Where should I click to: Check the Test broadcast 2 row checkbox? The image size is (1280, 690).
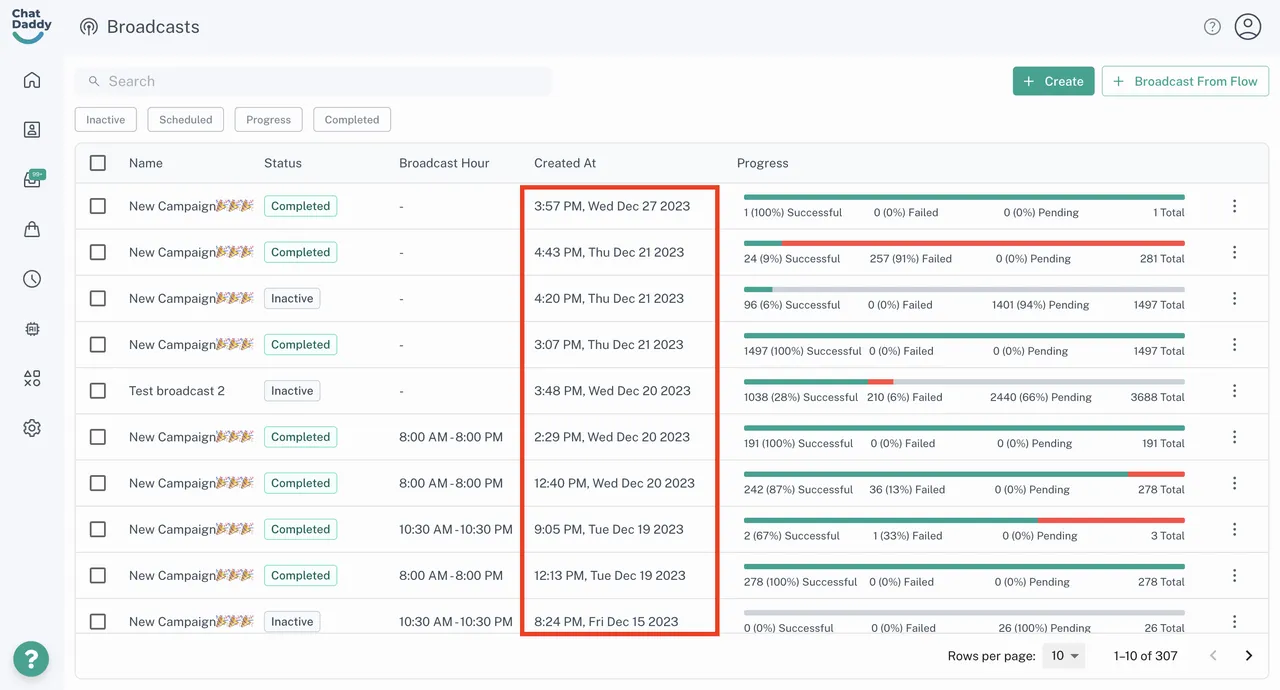[x=98, y=391]
